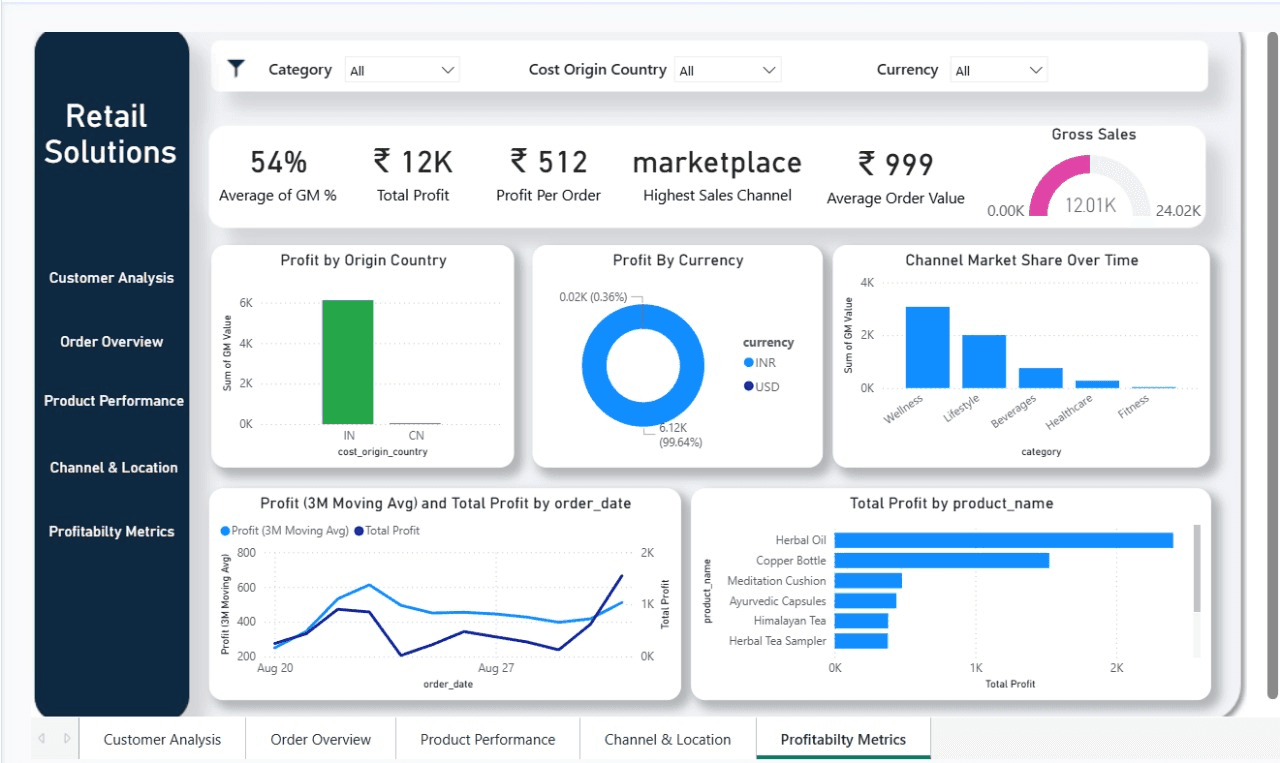This screenshot has height=763, width=1280.
Task: Select the Herbal Oil bar in Total Profit chart
Action: 1000,540
